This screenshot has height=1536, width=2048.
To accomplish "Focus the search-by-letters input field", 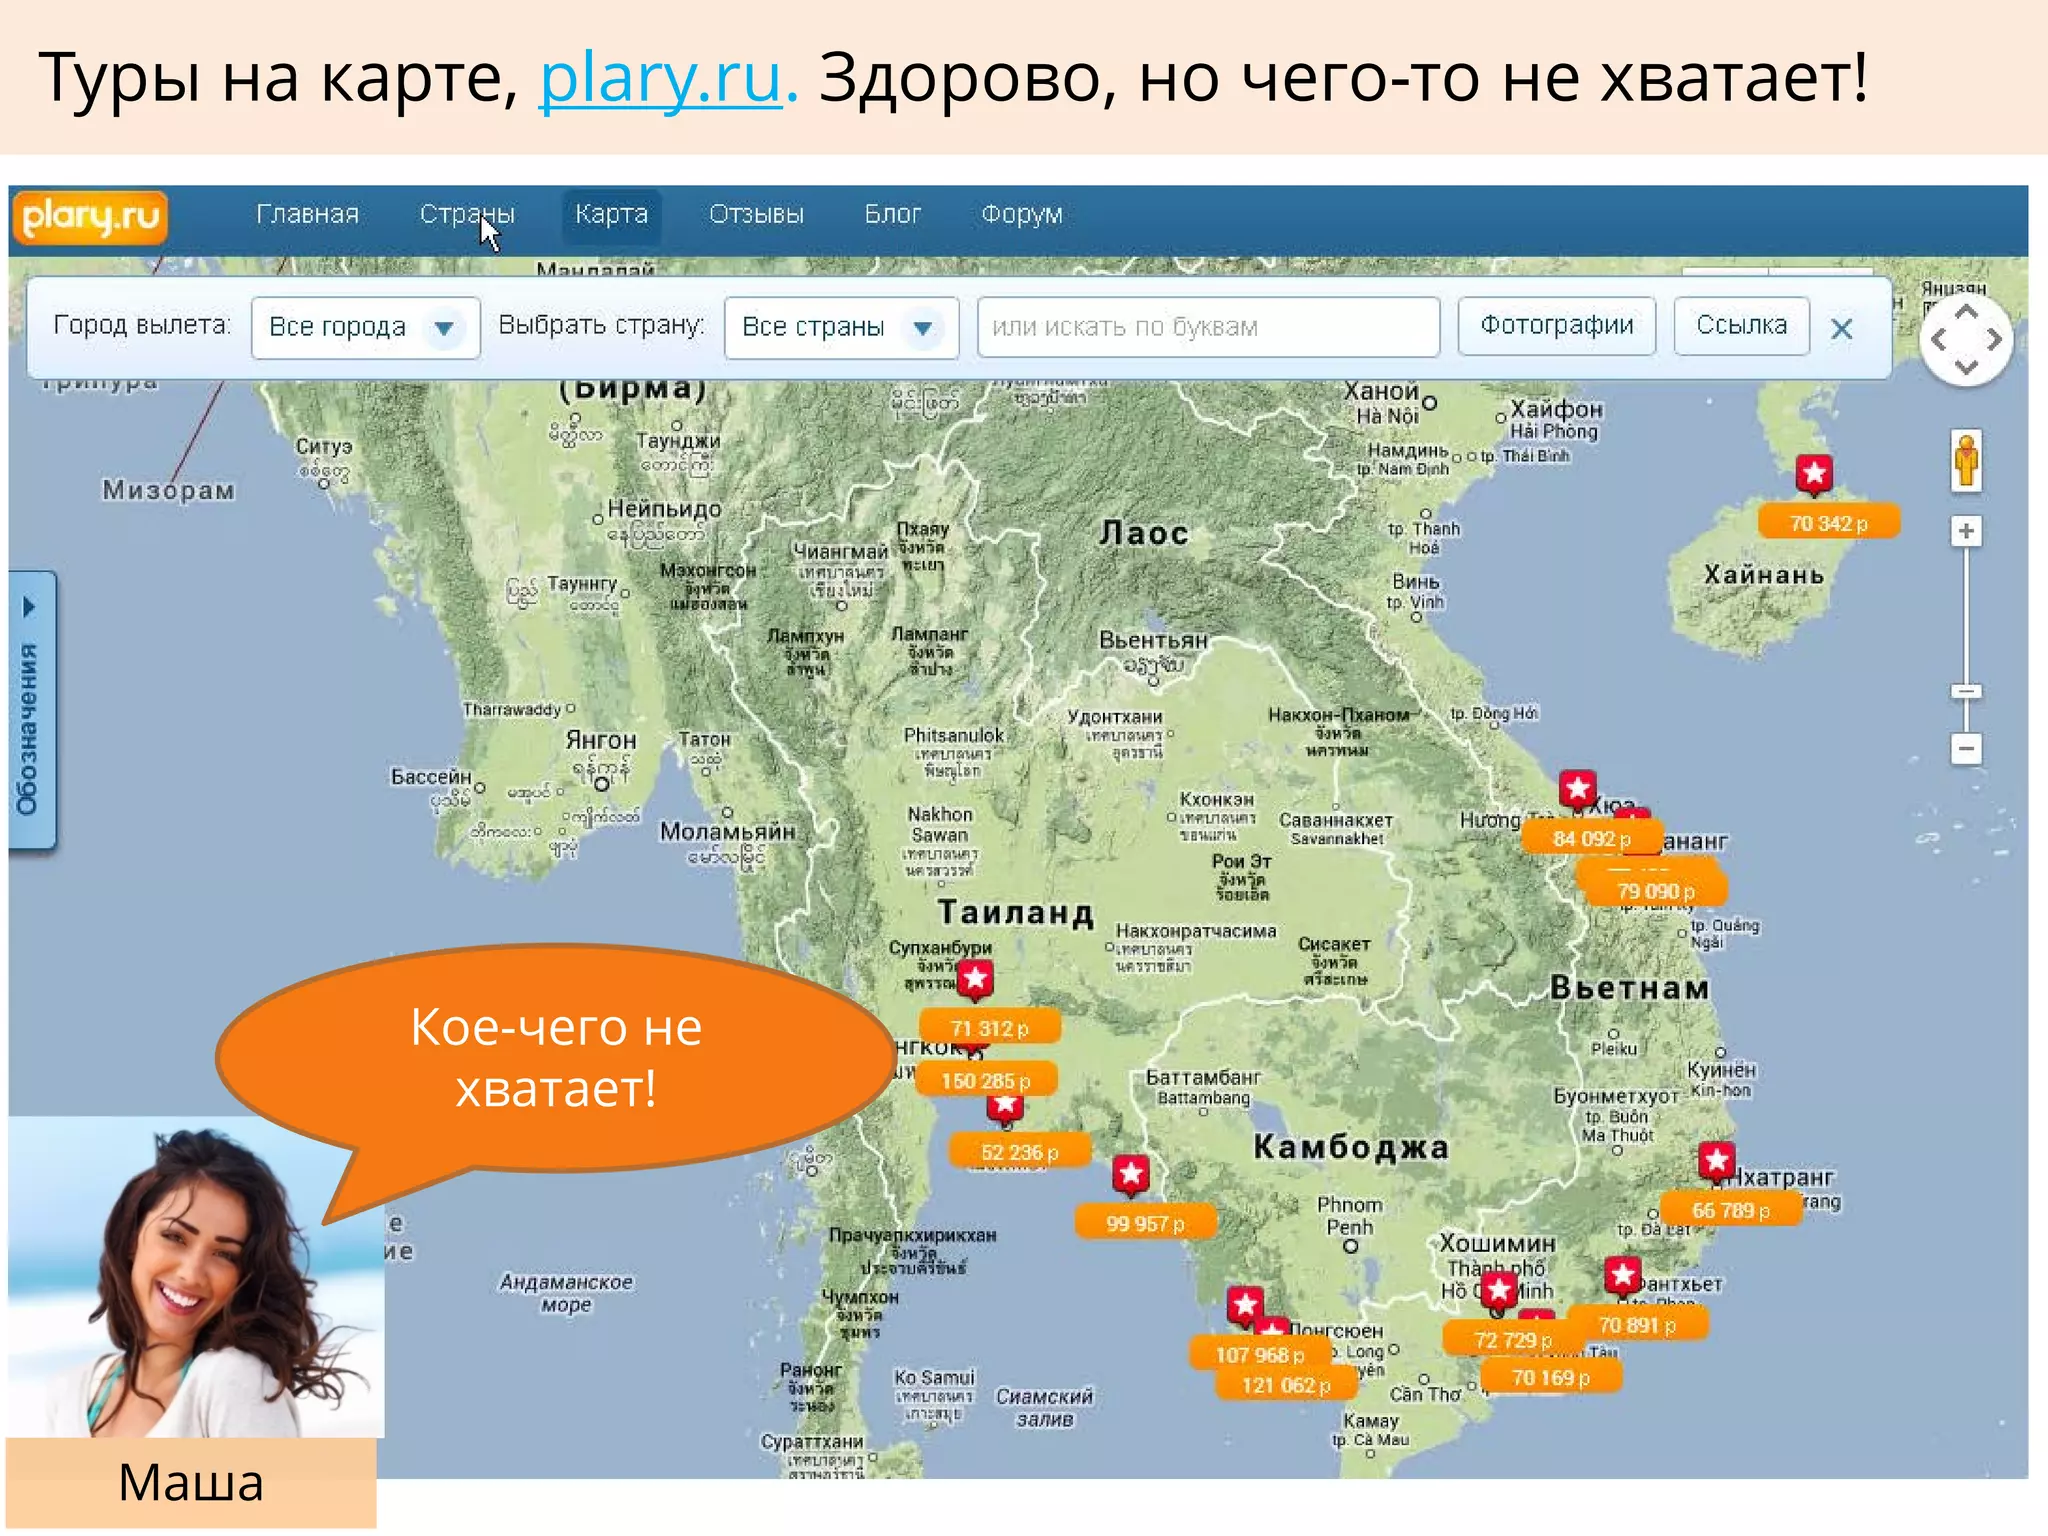I will click(x=1208, y=327).
